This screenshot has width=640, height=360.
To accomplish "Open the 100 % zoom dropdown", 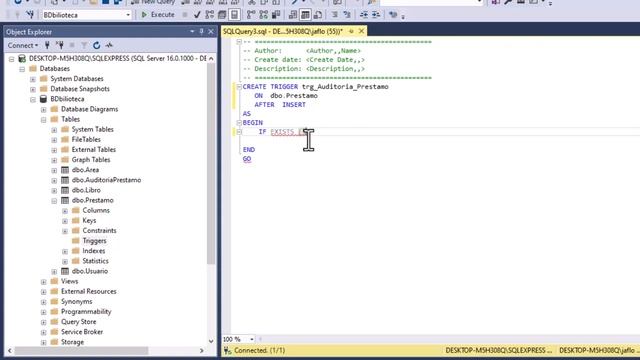I will pyautogui.click(x=252, y=339).
